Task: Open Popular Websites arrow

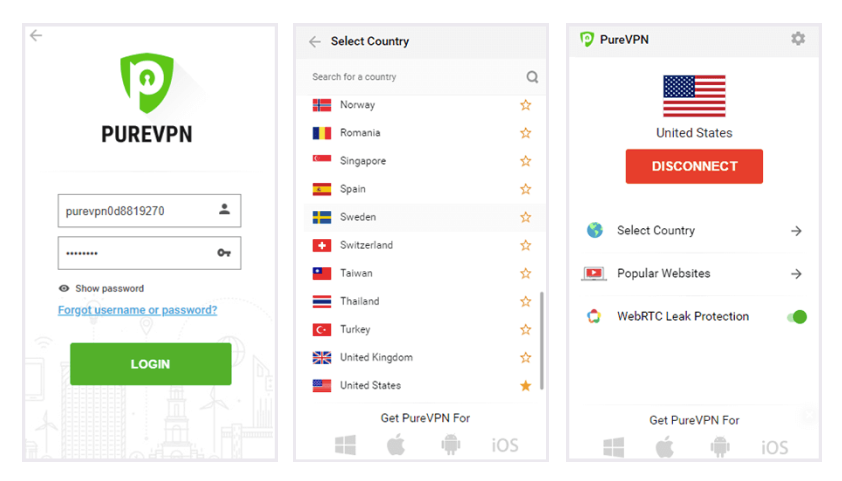Action: coord(796,274)
